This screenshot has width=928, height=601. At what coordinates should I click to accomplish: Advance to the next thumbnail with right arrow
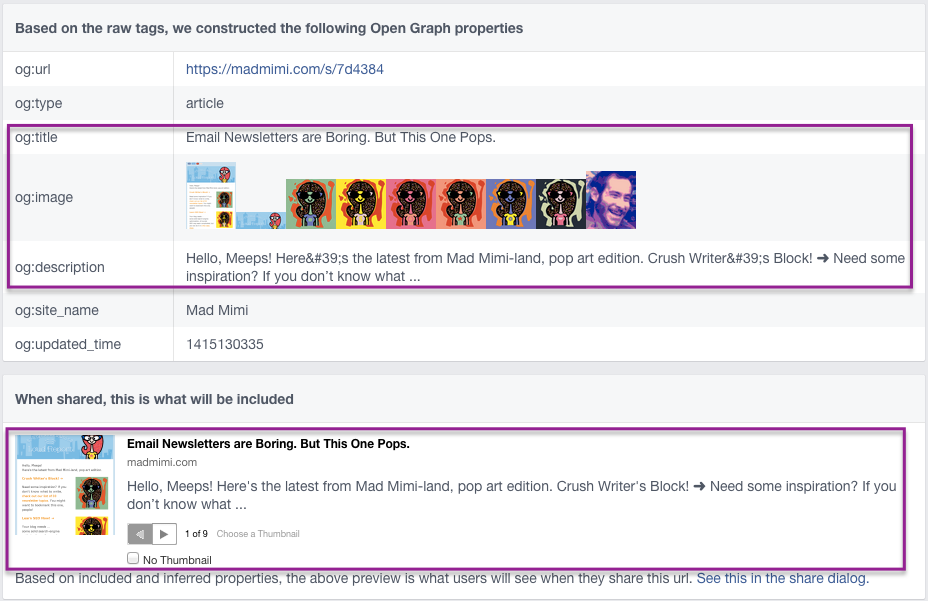point(165,534)
